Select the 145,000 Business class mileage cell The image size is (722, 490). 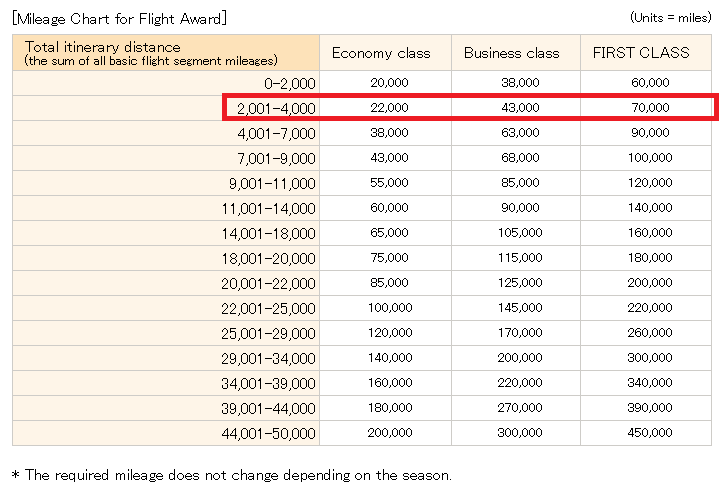pos(519,308)
